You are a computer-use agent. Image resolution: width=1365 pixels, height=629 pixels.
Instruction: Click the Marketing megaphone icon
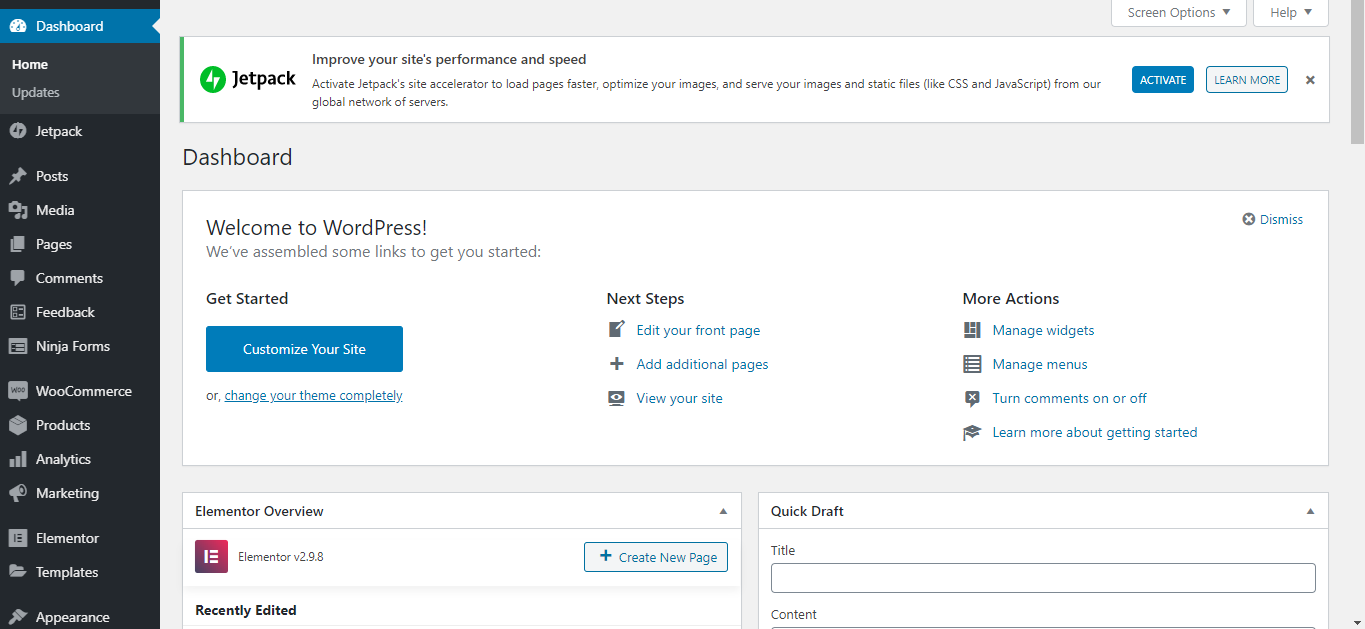click(x=18, y=493)
